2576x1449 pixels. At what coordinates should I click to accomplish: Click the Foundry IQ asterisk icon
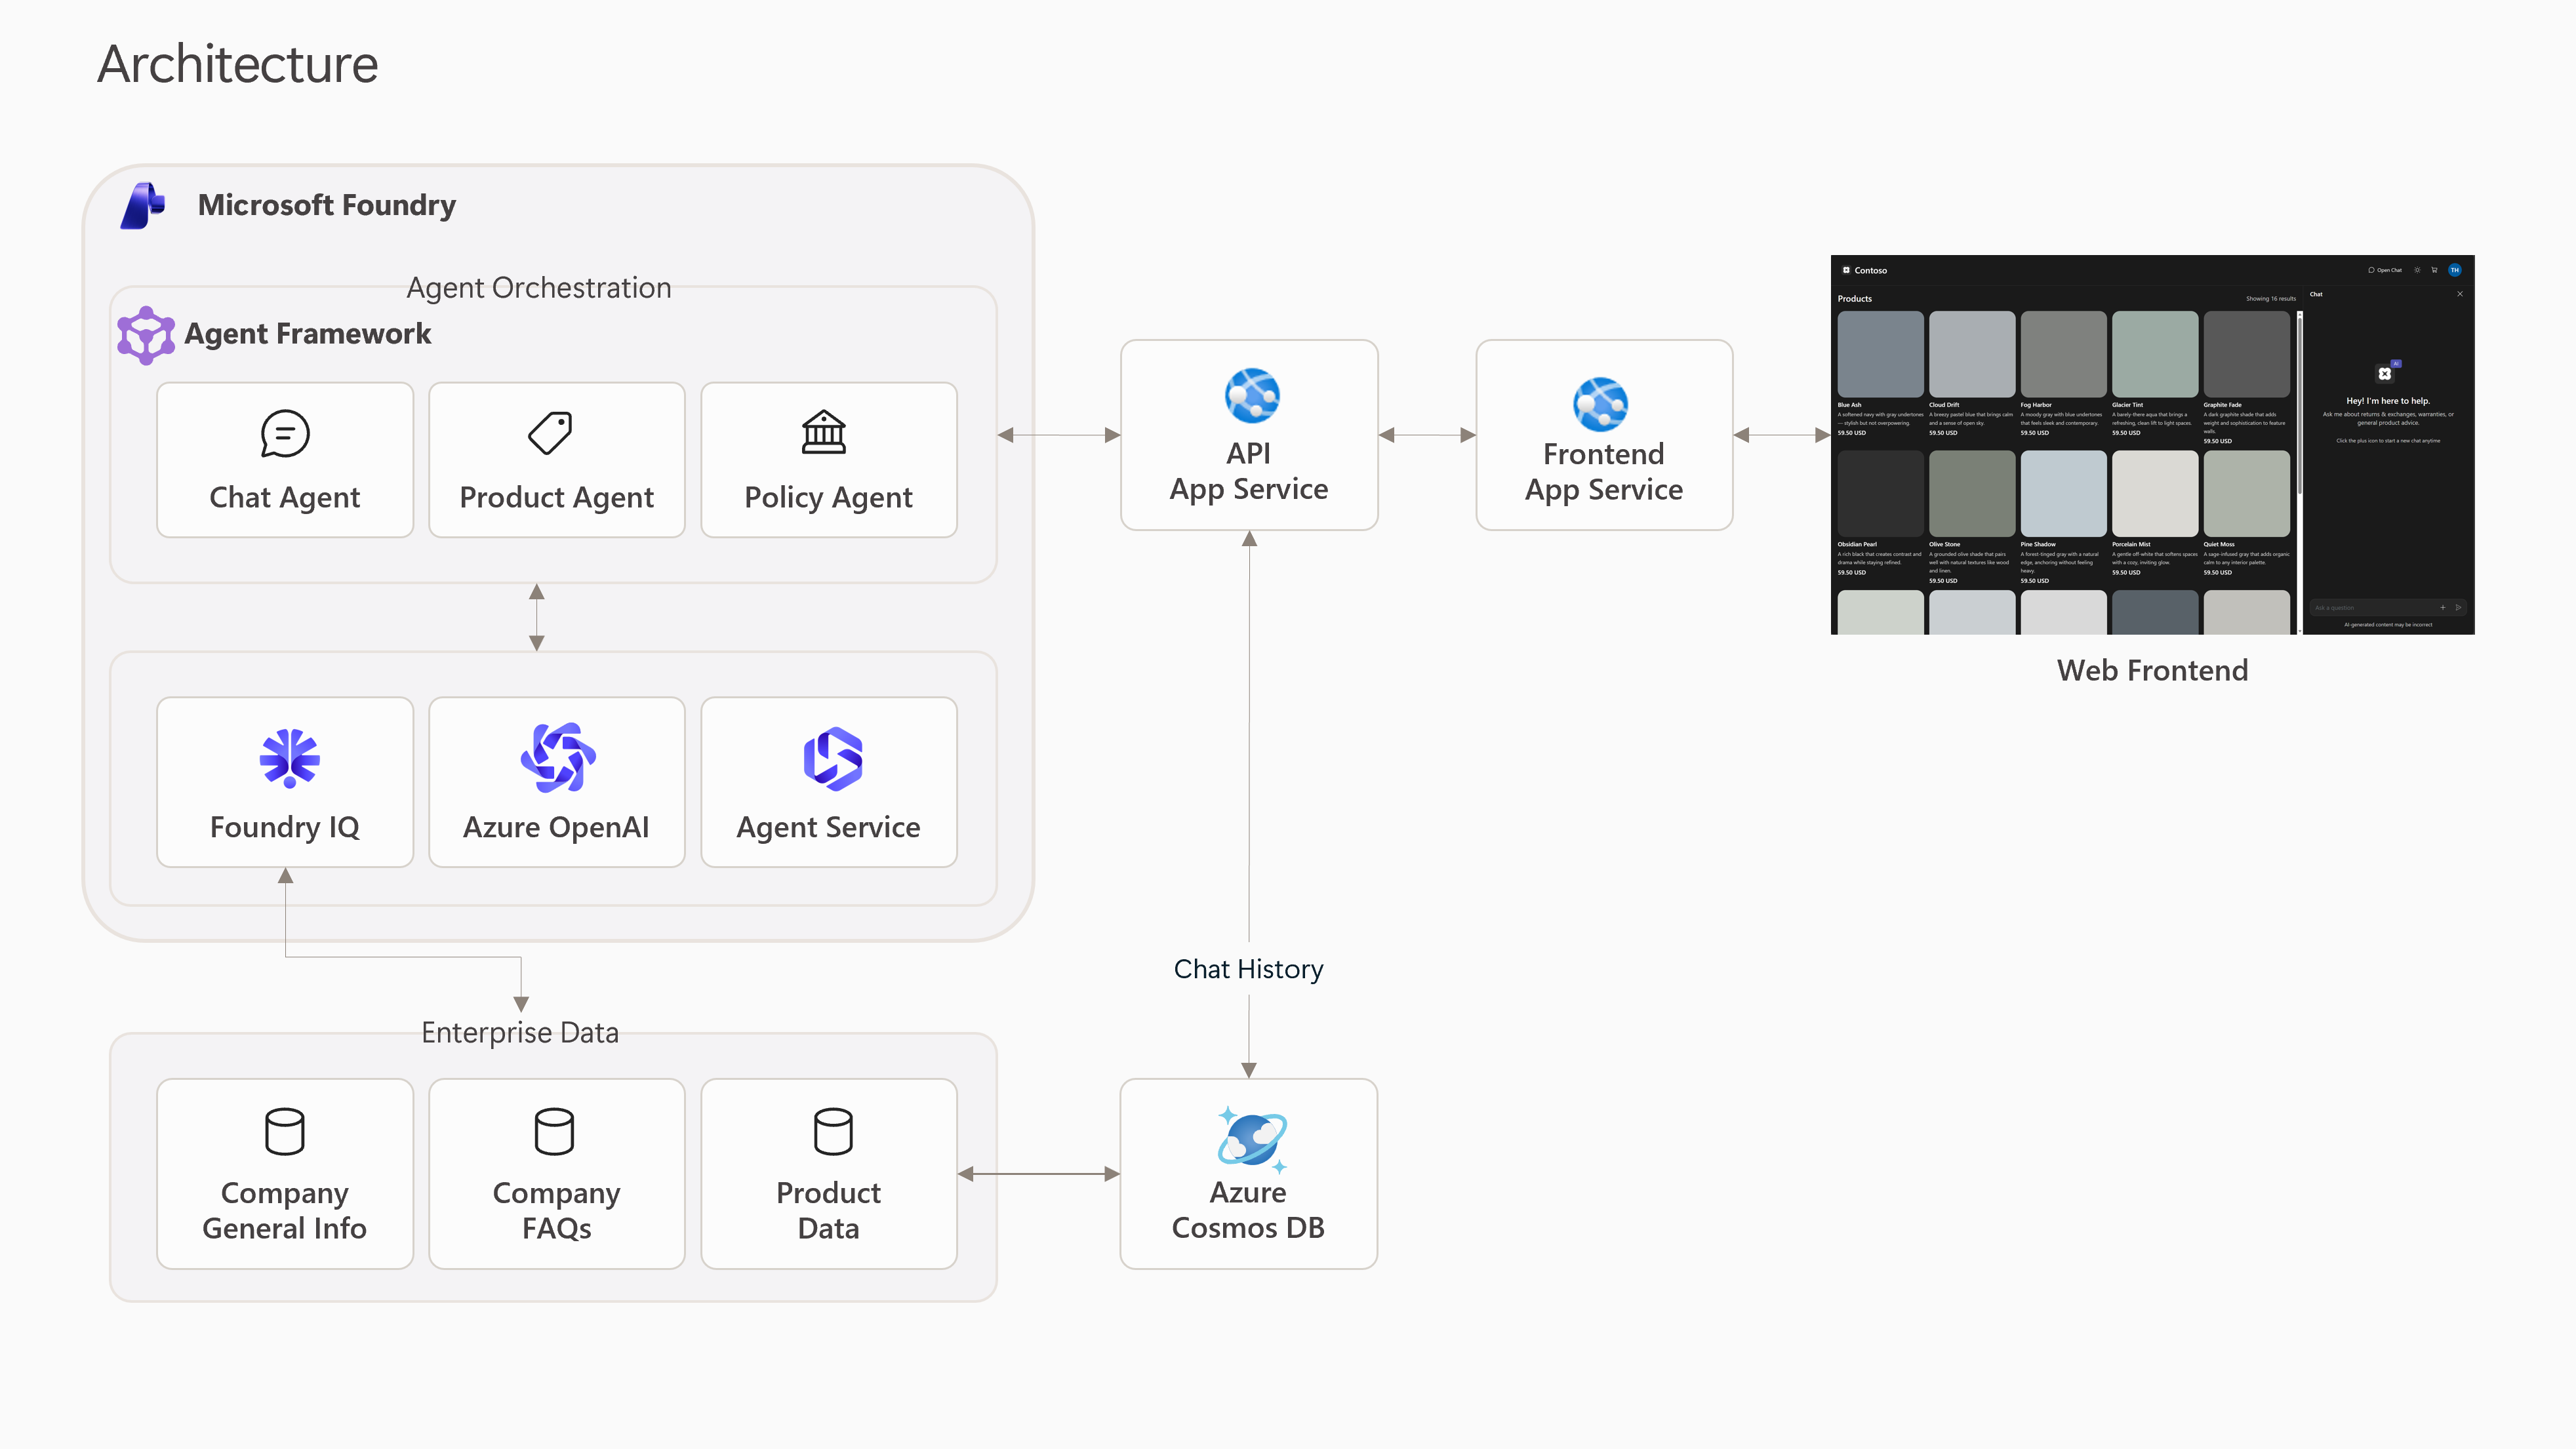point(289,758)
